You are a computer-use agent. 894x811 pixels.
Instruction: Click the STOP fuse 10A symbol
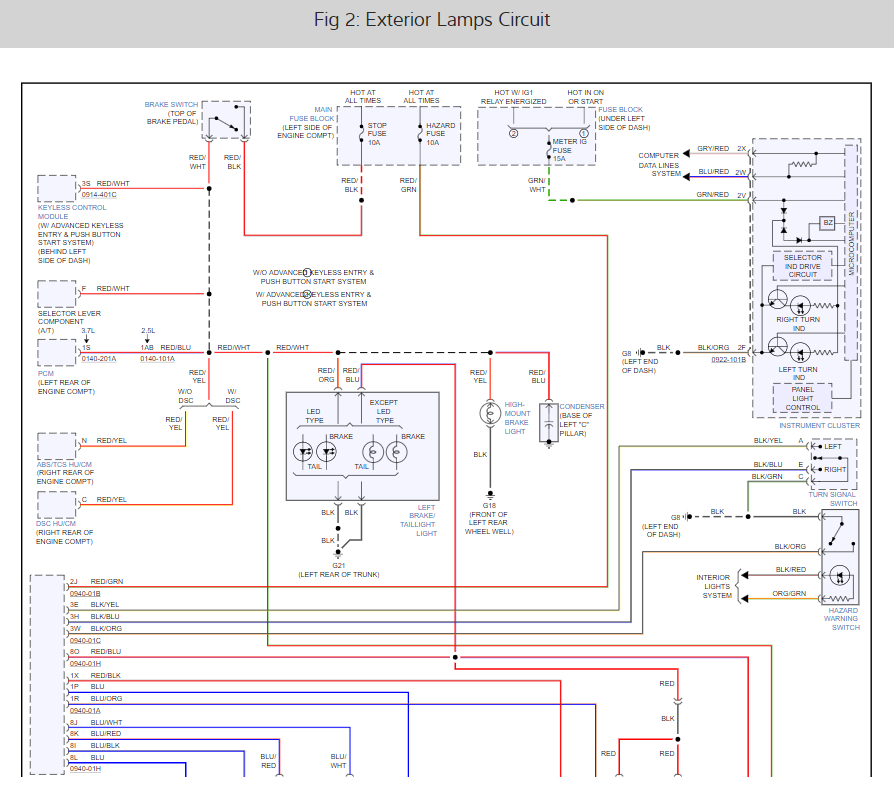click(361, 134)
